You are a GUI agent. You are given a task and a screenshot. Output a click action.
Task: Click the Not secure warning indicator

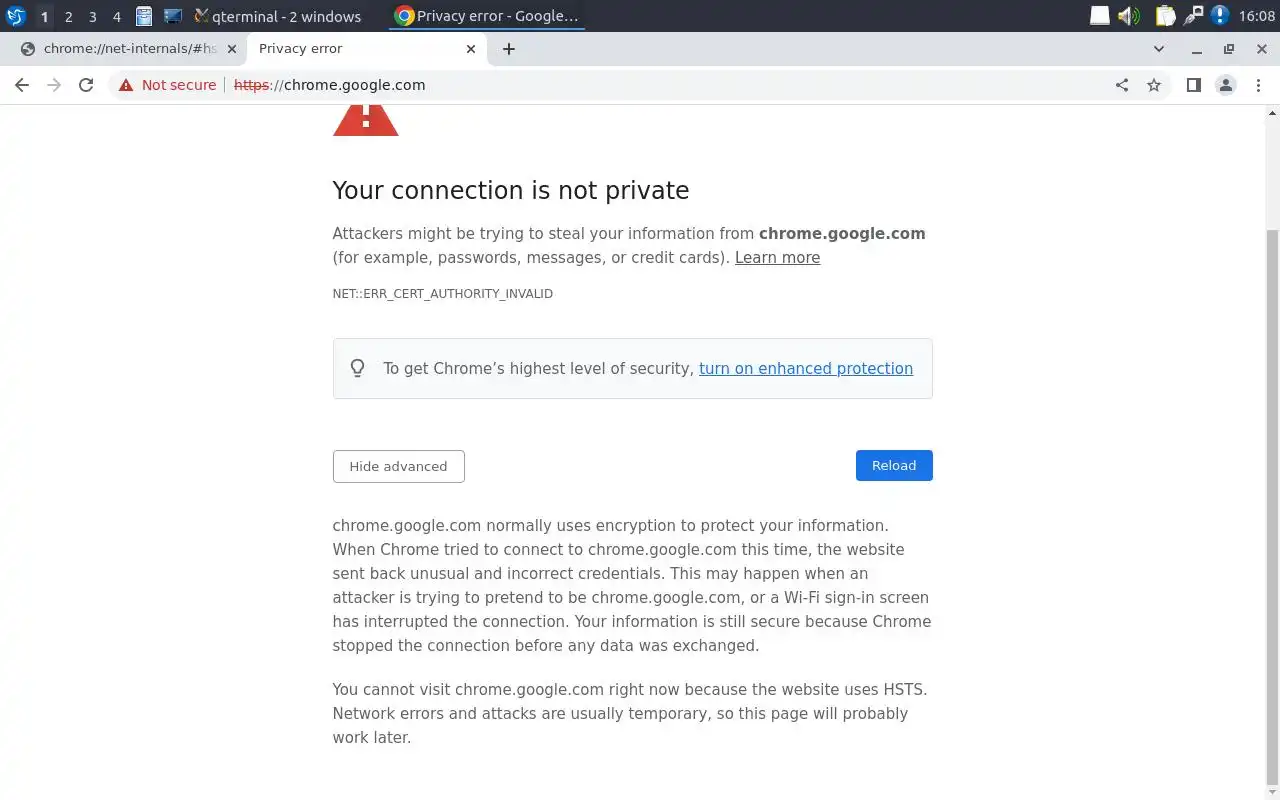[x=167, y=85]
